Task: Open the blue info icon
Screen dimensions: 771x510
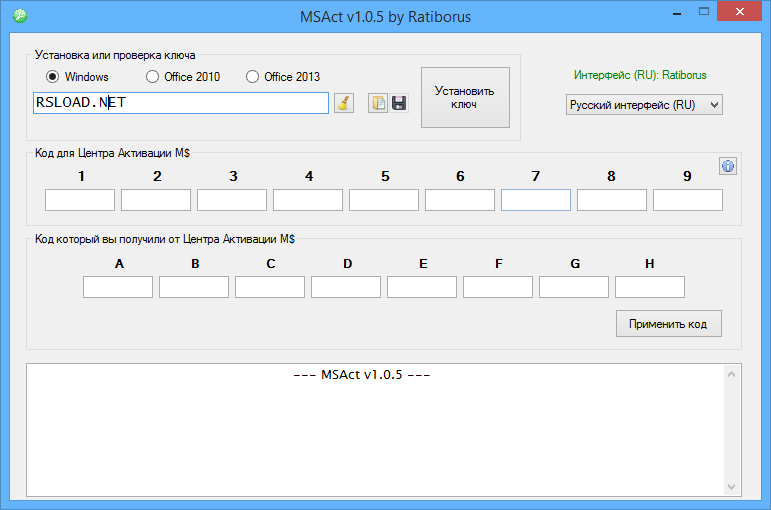Action: (728, 167)
